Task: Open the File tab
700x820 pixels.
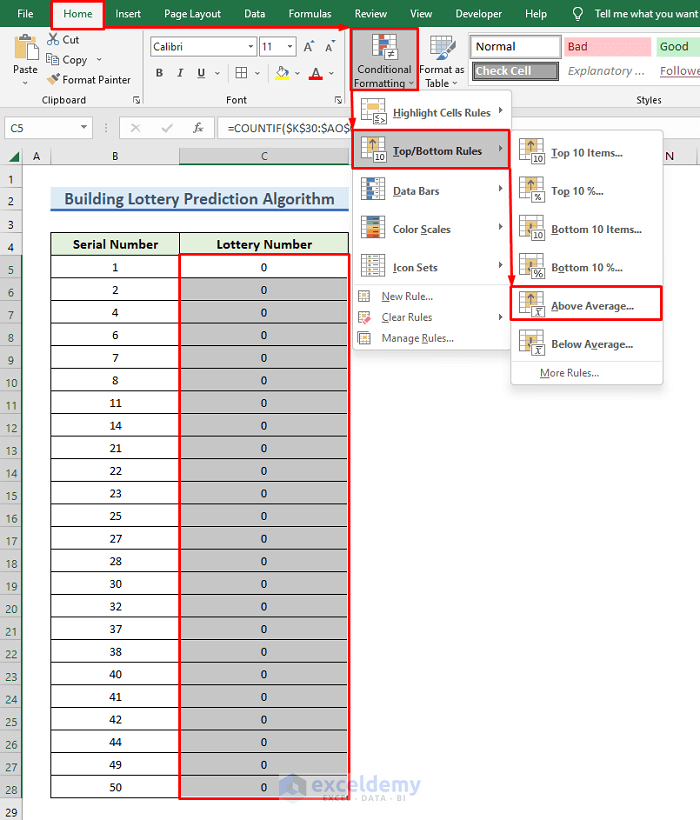Action: point(25,14)
